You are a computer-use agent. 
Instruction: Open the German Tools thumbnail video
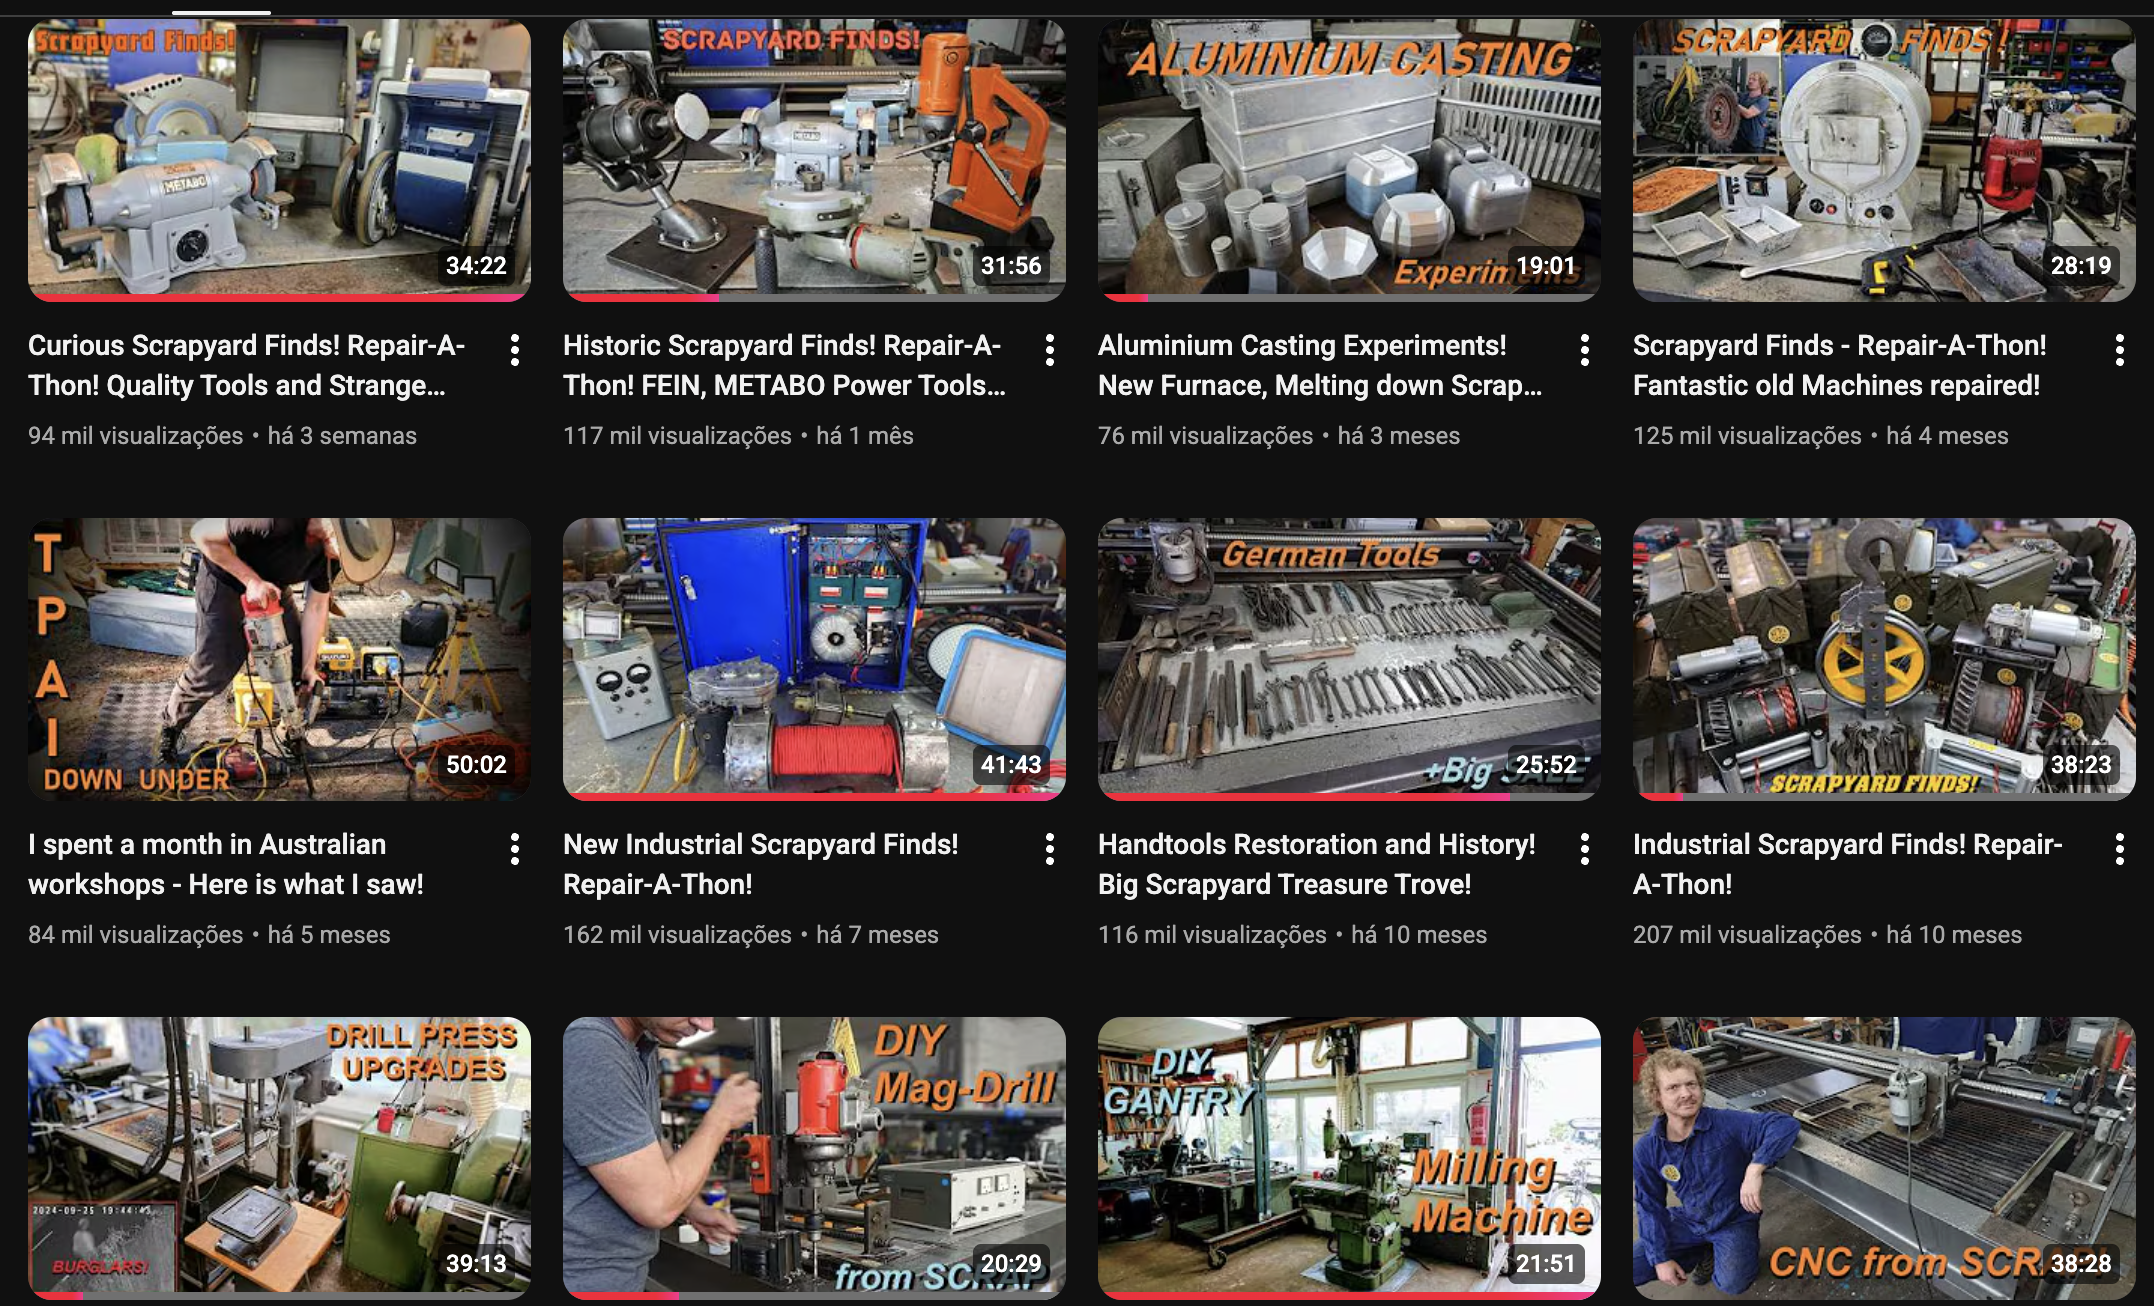(x=1348, y=658)
